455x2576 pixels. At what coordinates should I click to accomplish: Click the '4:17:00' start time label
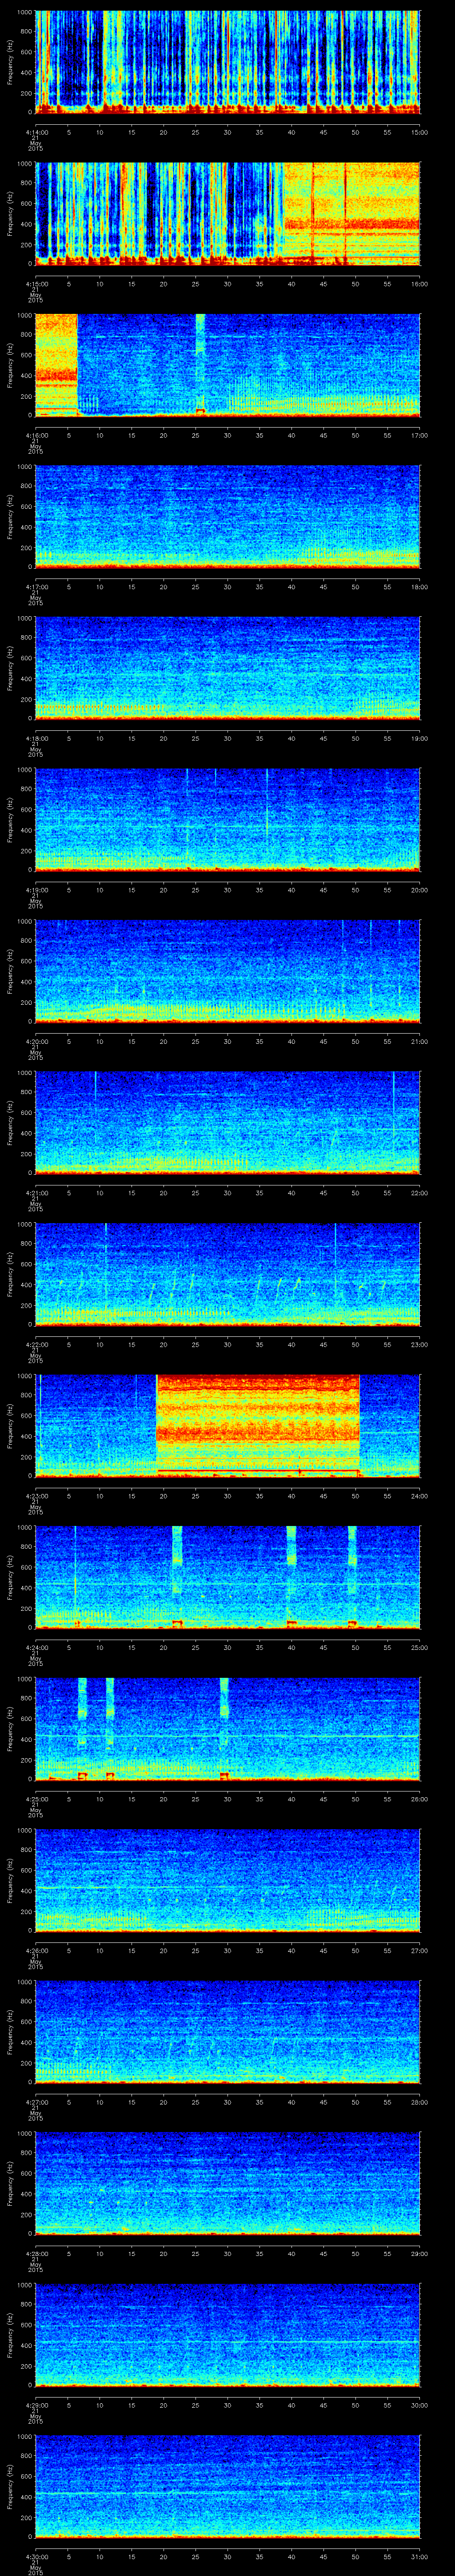(36, 587)
